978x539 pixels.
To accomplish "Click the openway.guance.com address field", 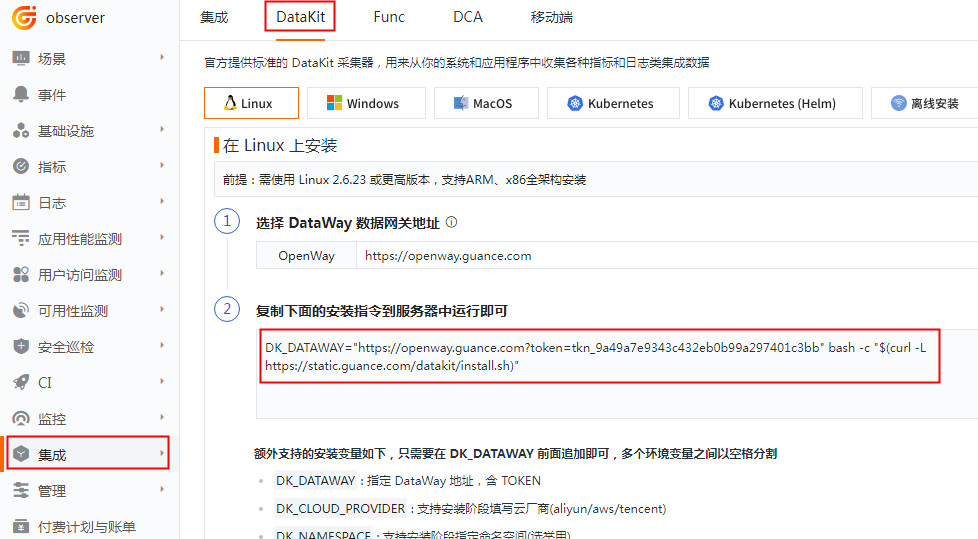I will point(667,256).
